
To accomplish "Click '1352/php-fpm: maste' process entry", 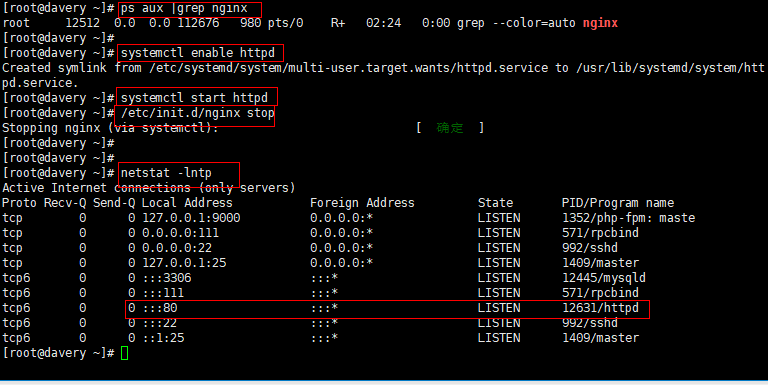I will [628, 218].
